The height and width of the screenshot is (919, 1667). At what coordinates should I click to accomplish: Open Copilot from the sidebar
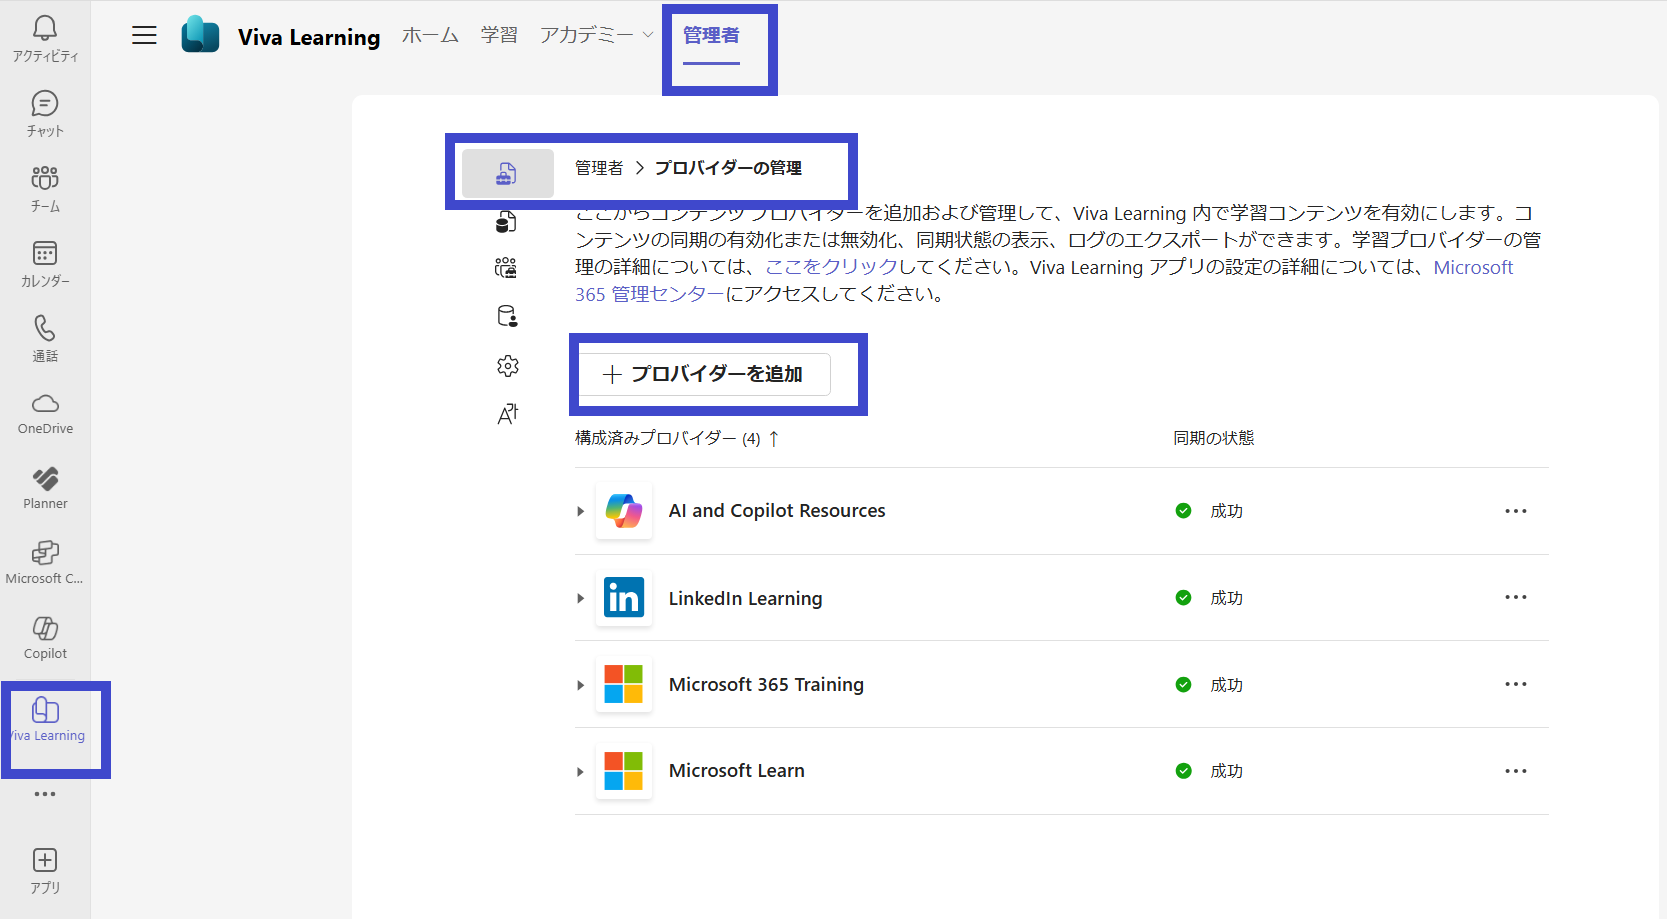click(45, 638)
